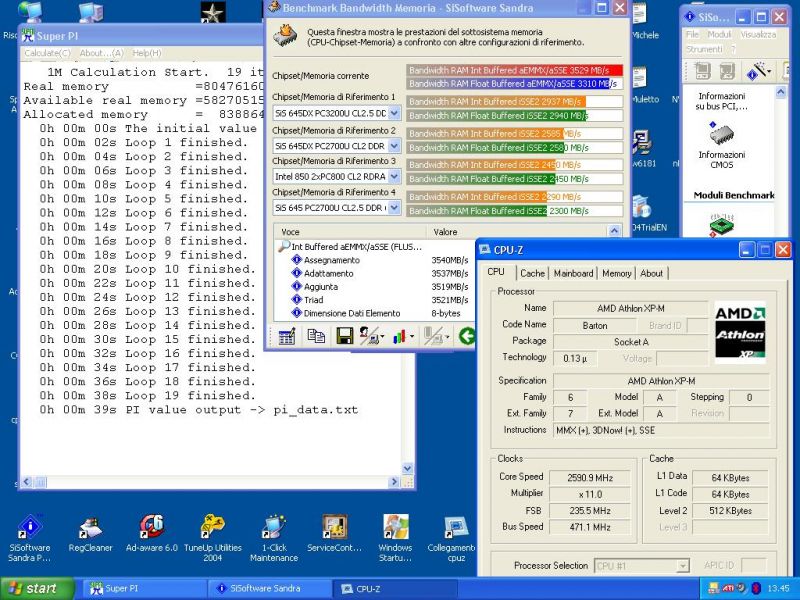Viewport: 800px width, 600px height.
Task: Click the Int Buffered magnifier icon in results list
Action: click(x=284, y=247)
